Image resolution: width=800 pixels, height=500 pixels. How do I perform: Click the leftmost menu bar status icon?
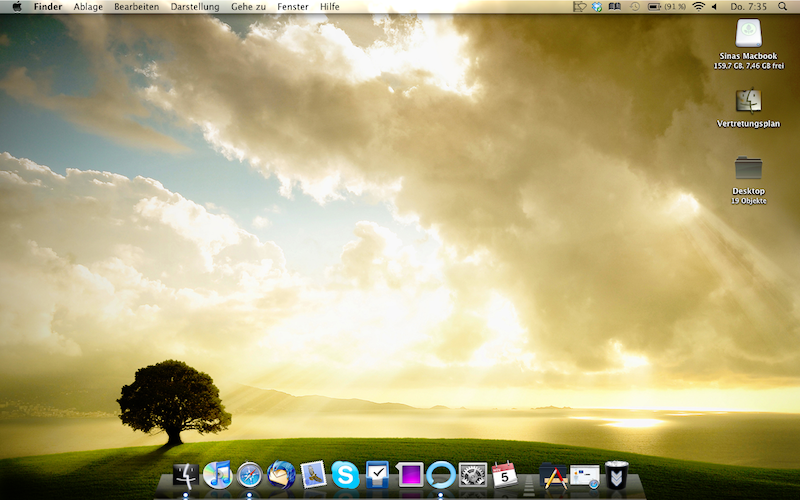[579, 7]
